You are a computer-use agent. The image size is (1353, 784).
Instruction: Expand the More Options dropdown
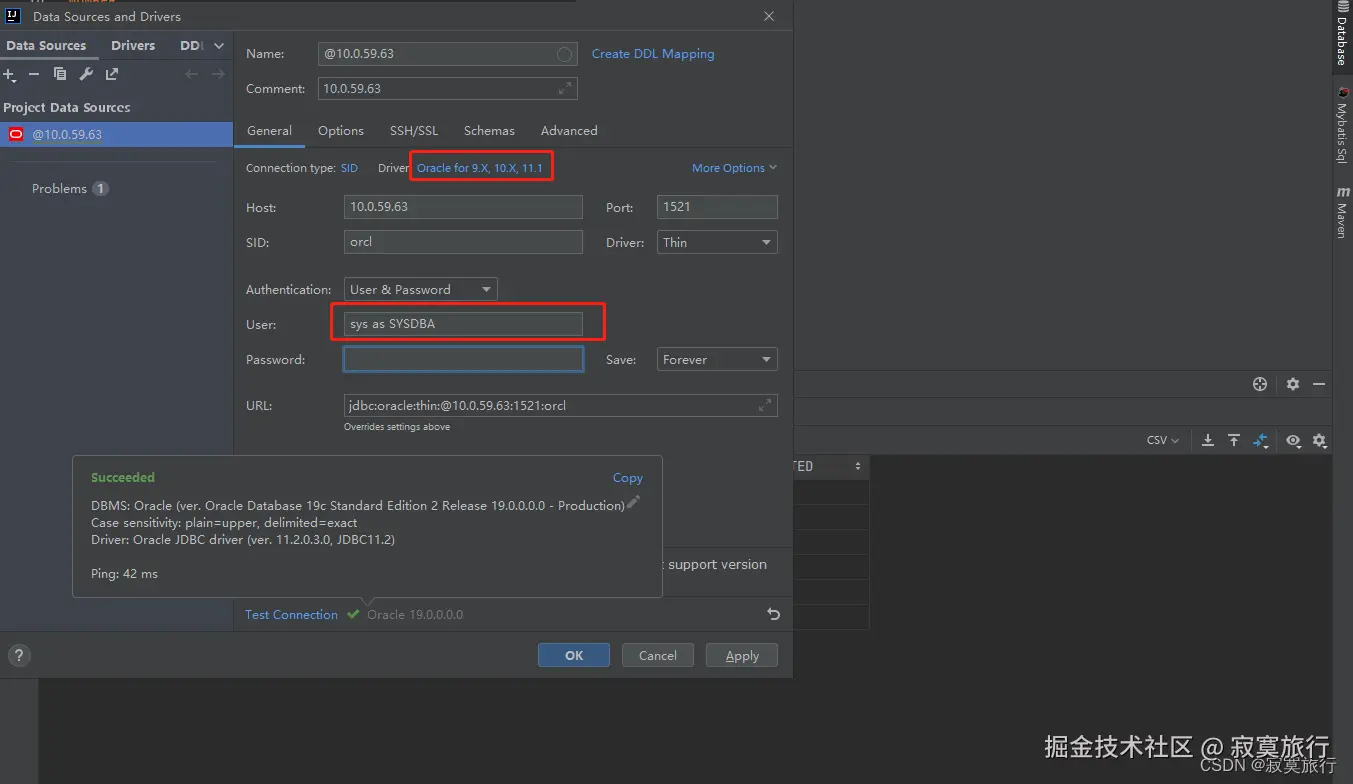point(734,168)
